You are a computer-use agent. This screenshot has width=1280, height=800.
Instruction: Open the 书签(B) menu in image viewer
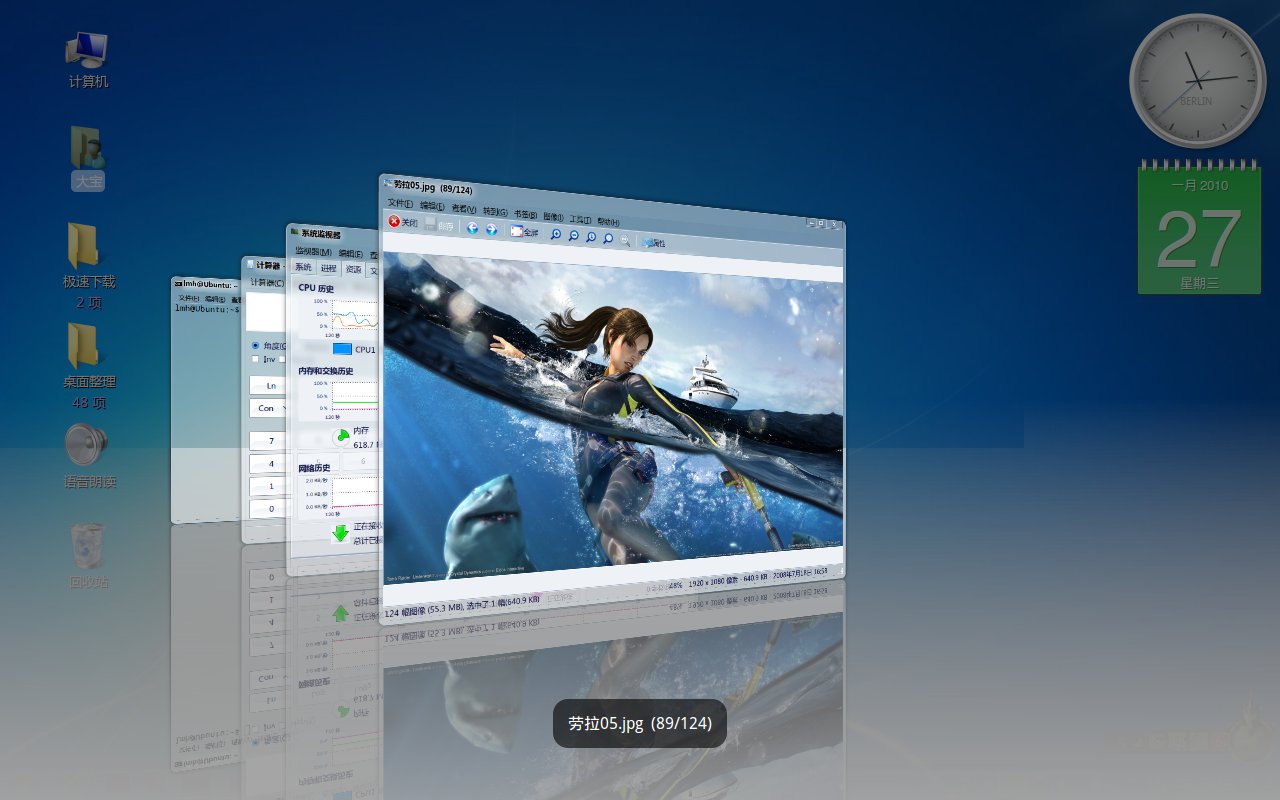(525, 214)
